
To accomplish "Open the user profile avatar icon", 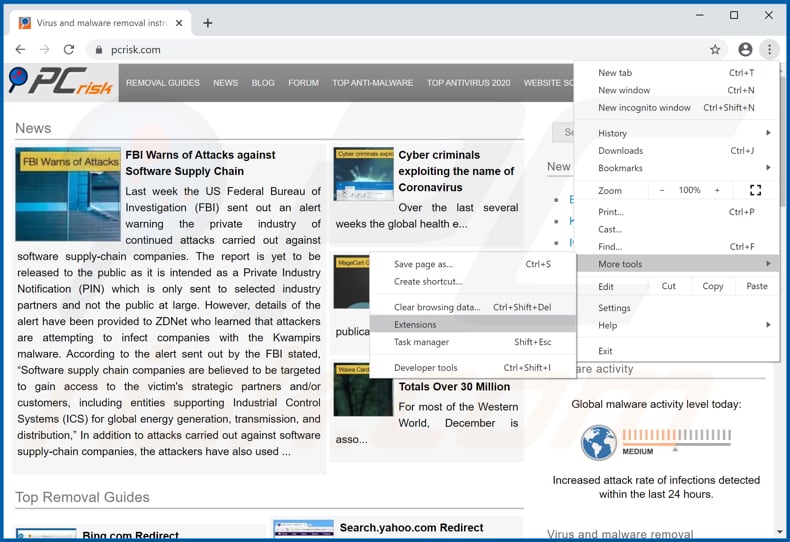I will (x=745, y=49).
